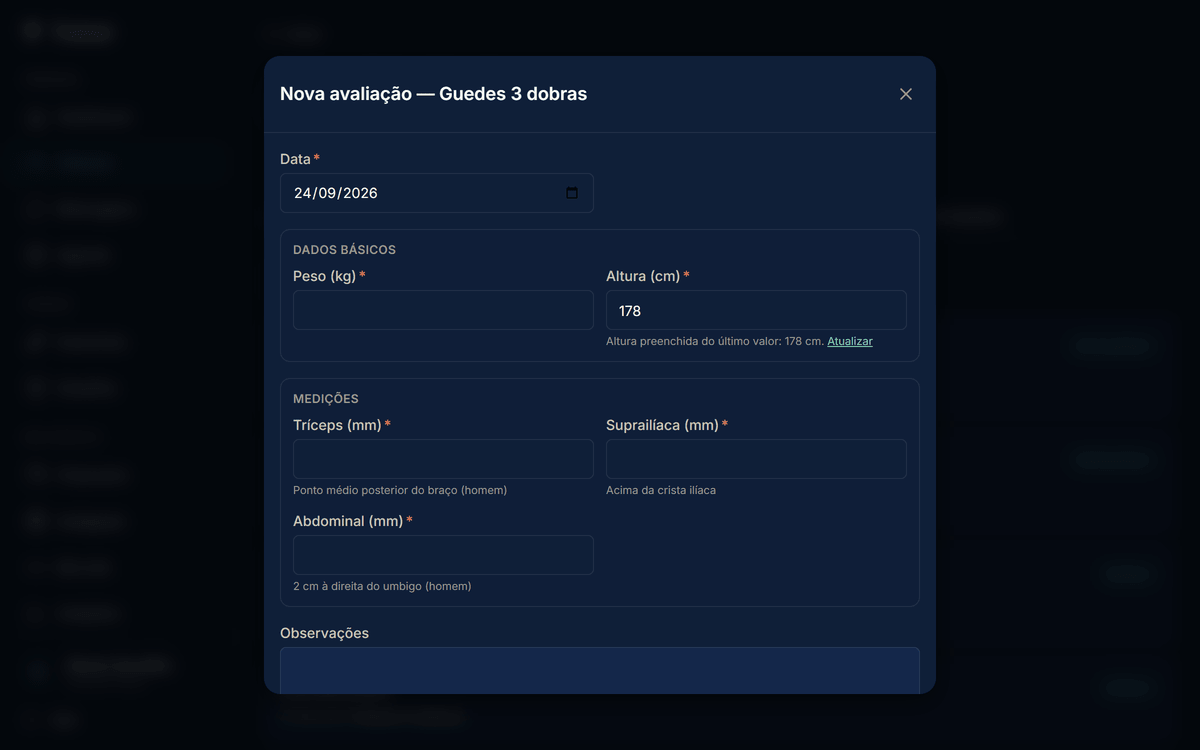
Task: Focus the Suprailíaca (mm) input field
Action: point(756,459)
